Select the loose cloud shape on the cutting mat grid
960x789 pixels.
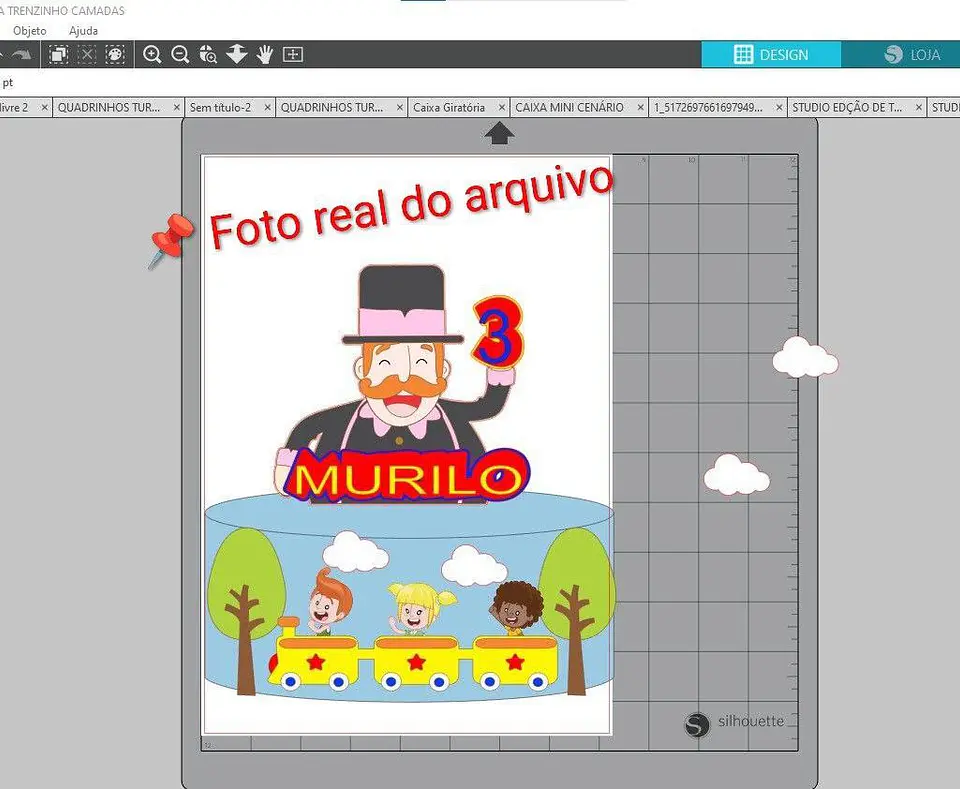[737, 476]
